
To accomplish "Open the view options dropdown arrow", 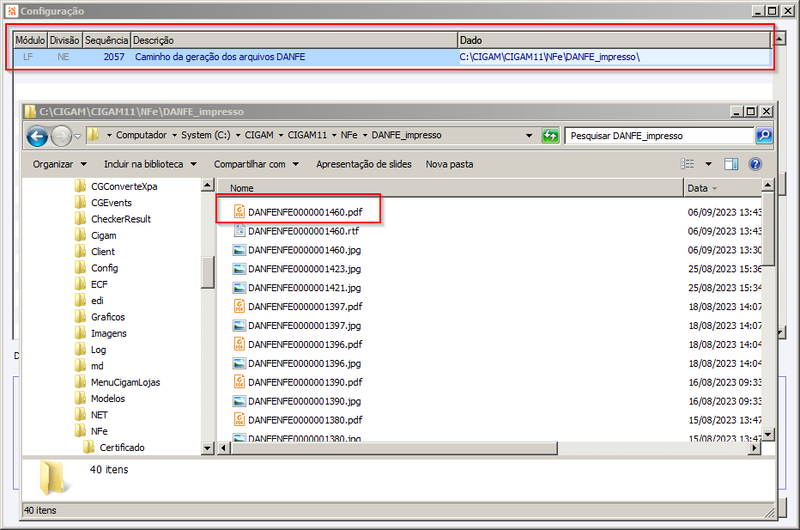I will click(x=708, y=164).
